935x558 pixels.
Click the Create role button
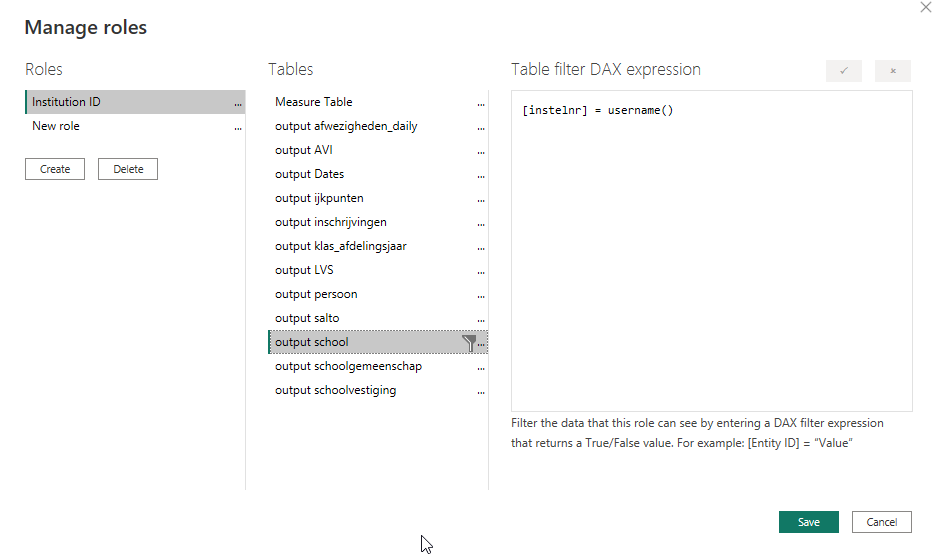point(55,169)
